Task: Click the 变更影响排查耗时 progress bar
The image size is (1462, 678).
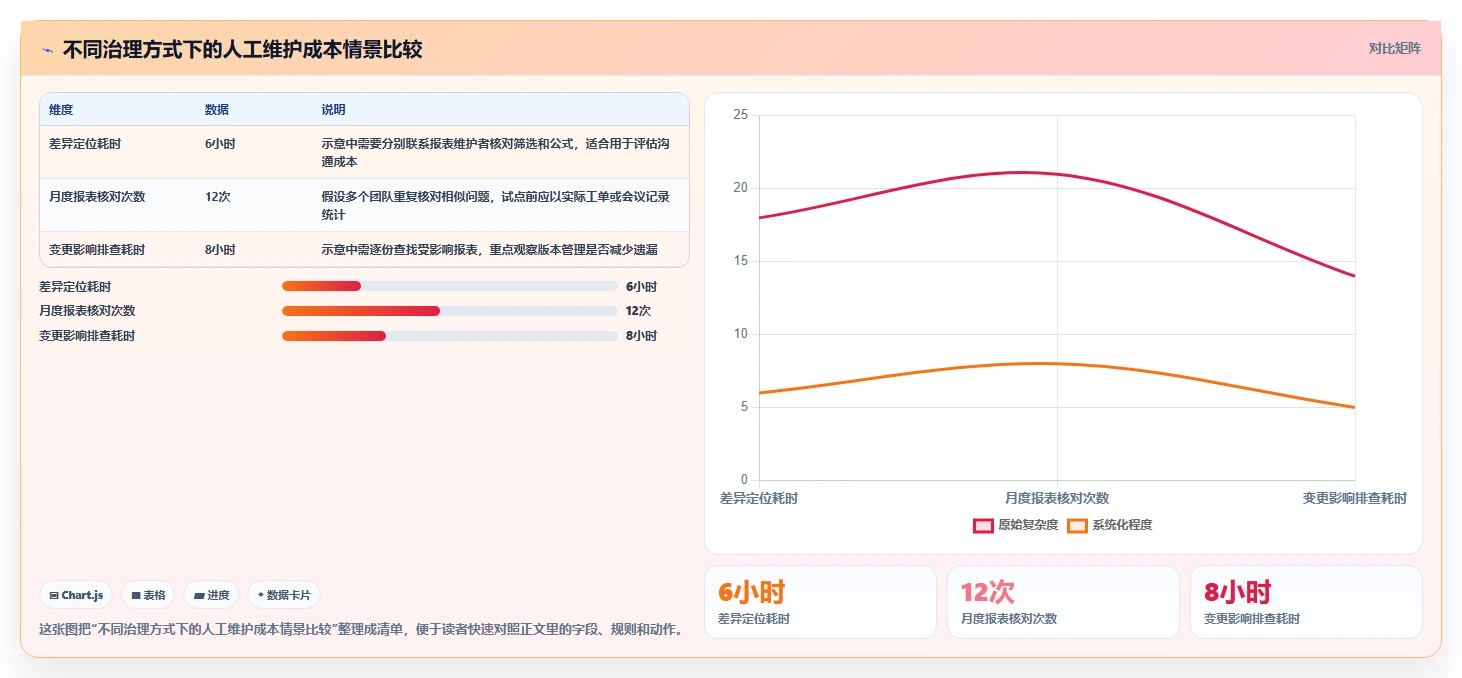Action: (x=450, y=336)
